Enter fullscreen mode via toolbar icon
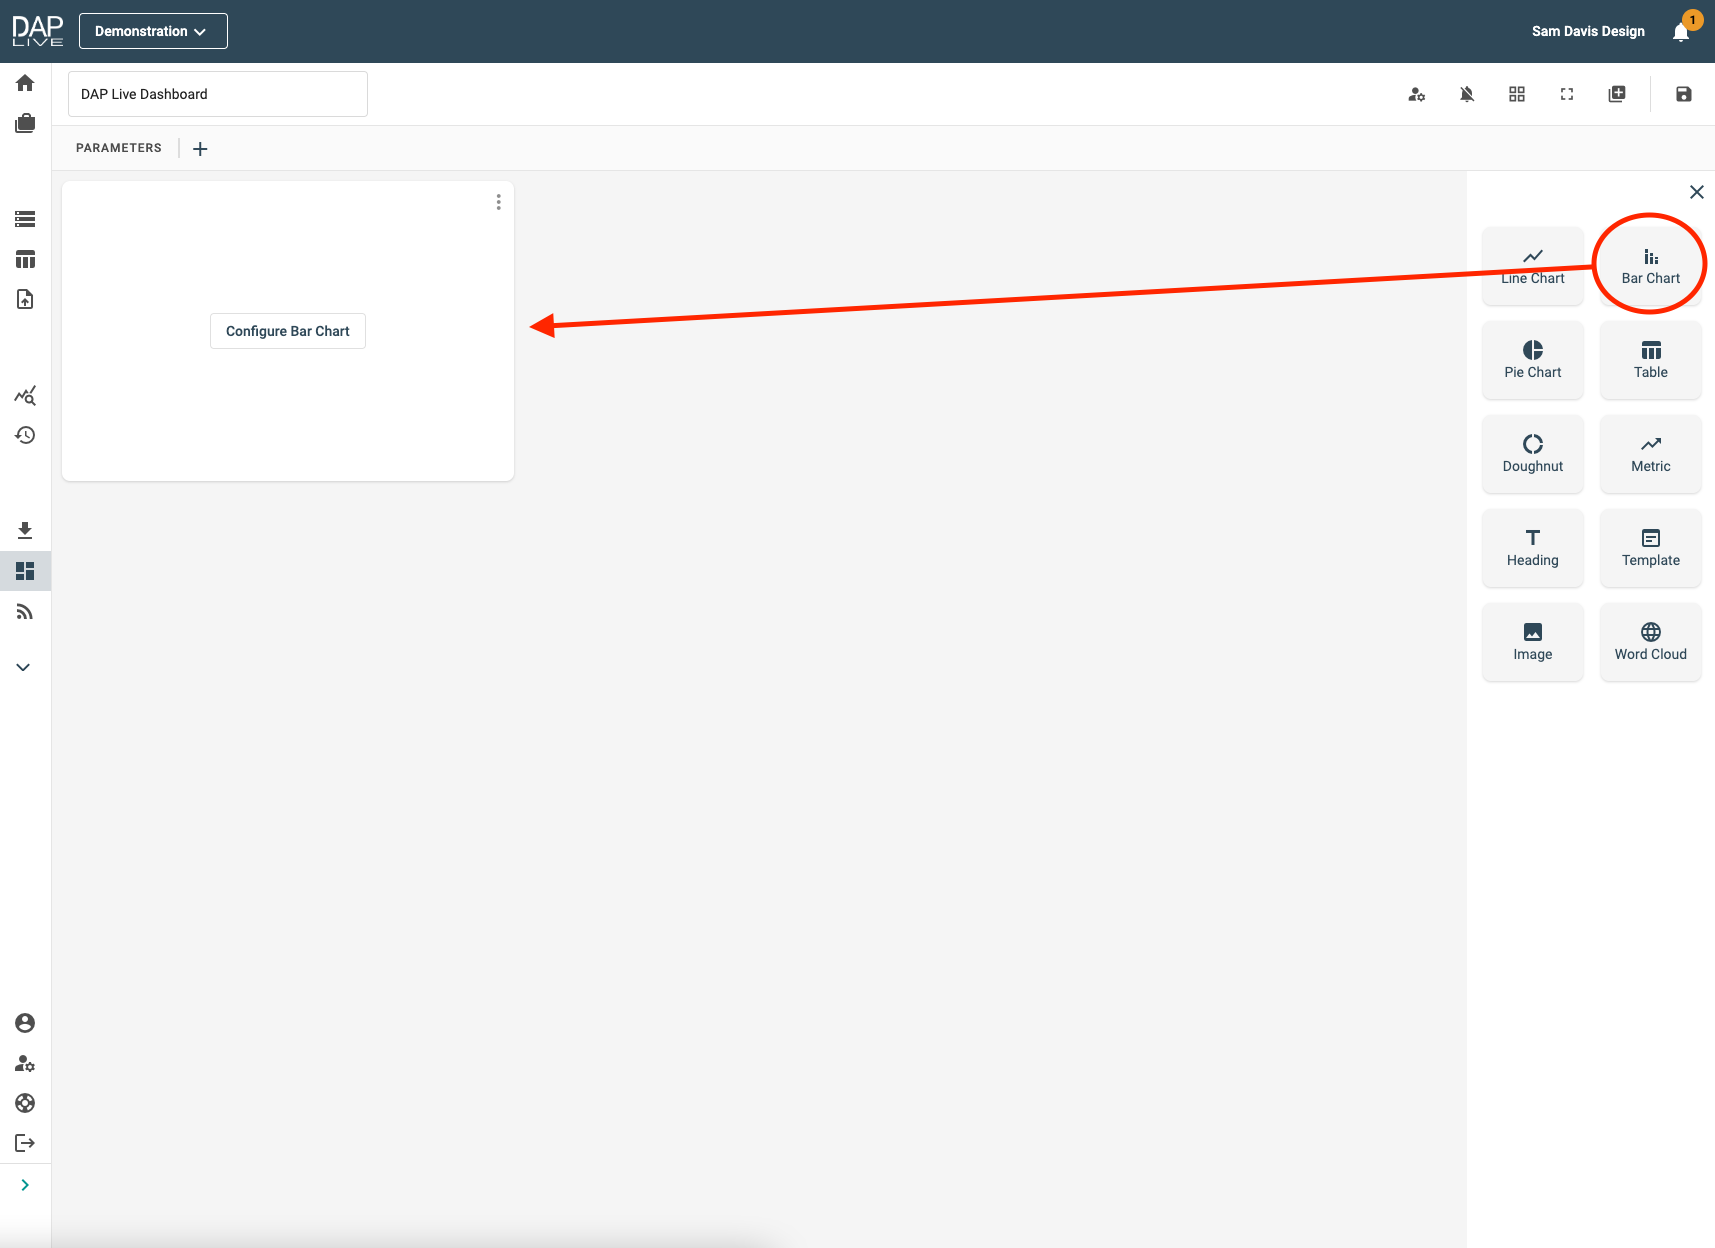Viewport: 1715px width, 1248px height. pyautogui.click(x=1567, y=94)
